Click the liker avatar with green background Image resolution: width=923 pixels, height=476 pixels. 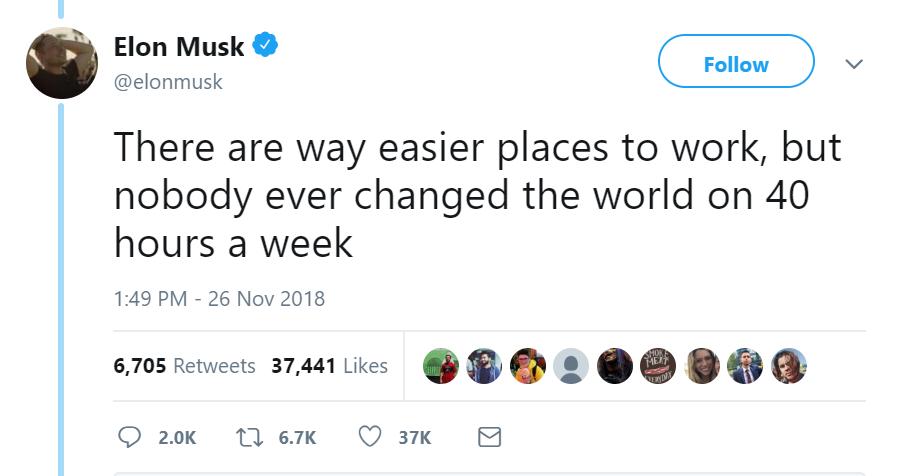pos(441,366)
